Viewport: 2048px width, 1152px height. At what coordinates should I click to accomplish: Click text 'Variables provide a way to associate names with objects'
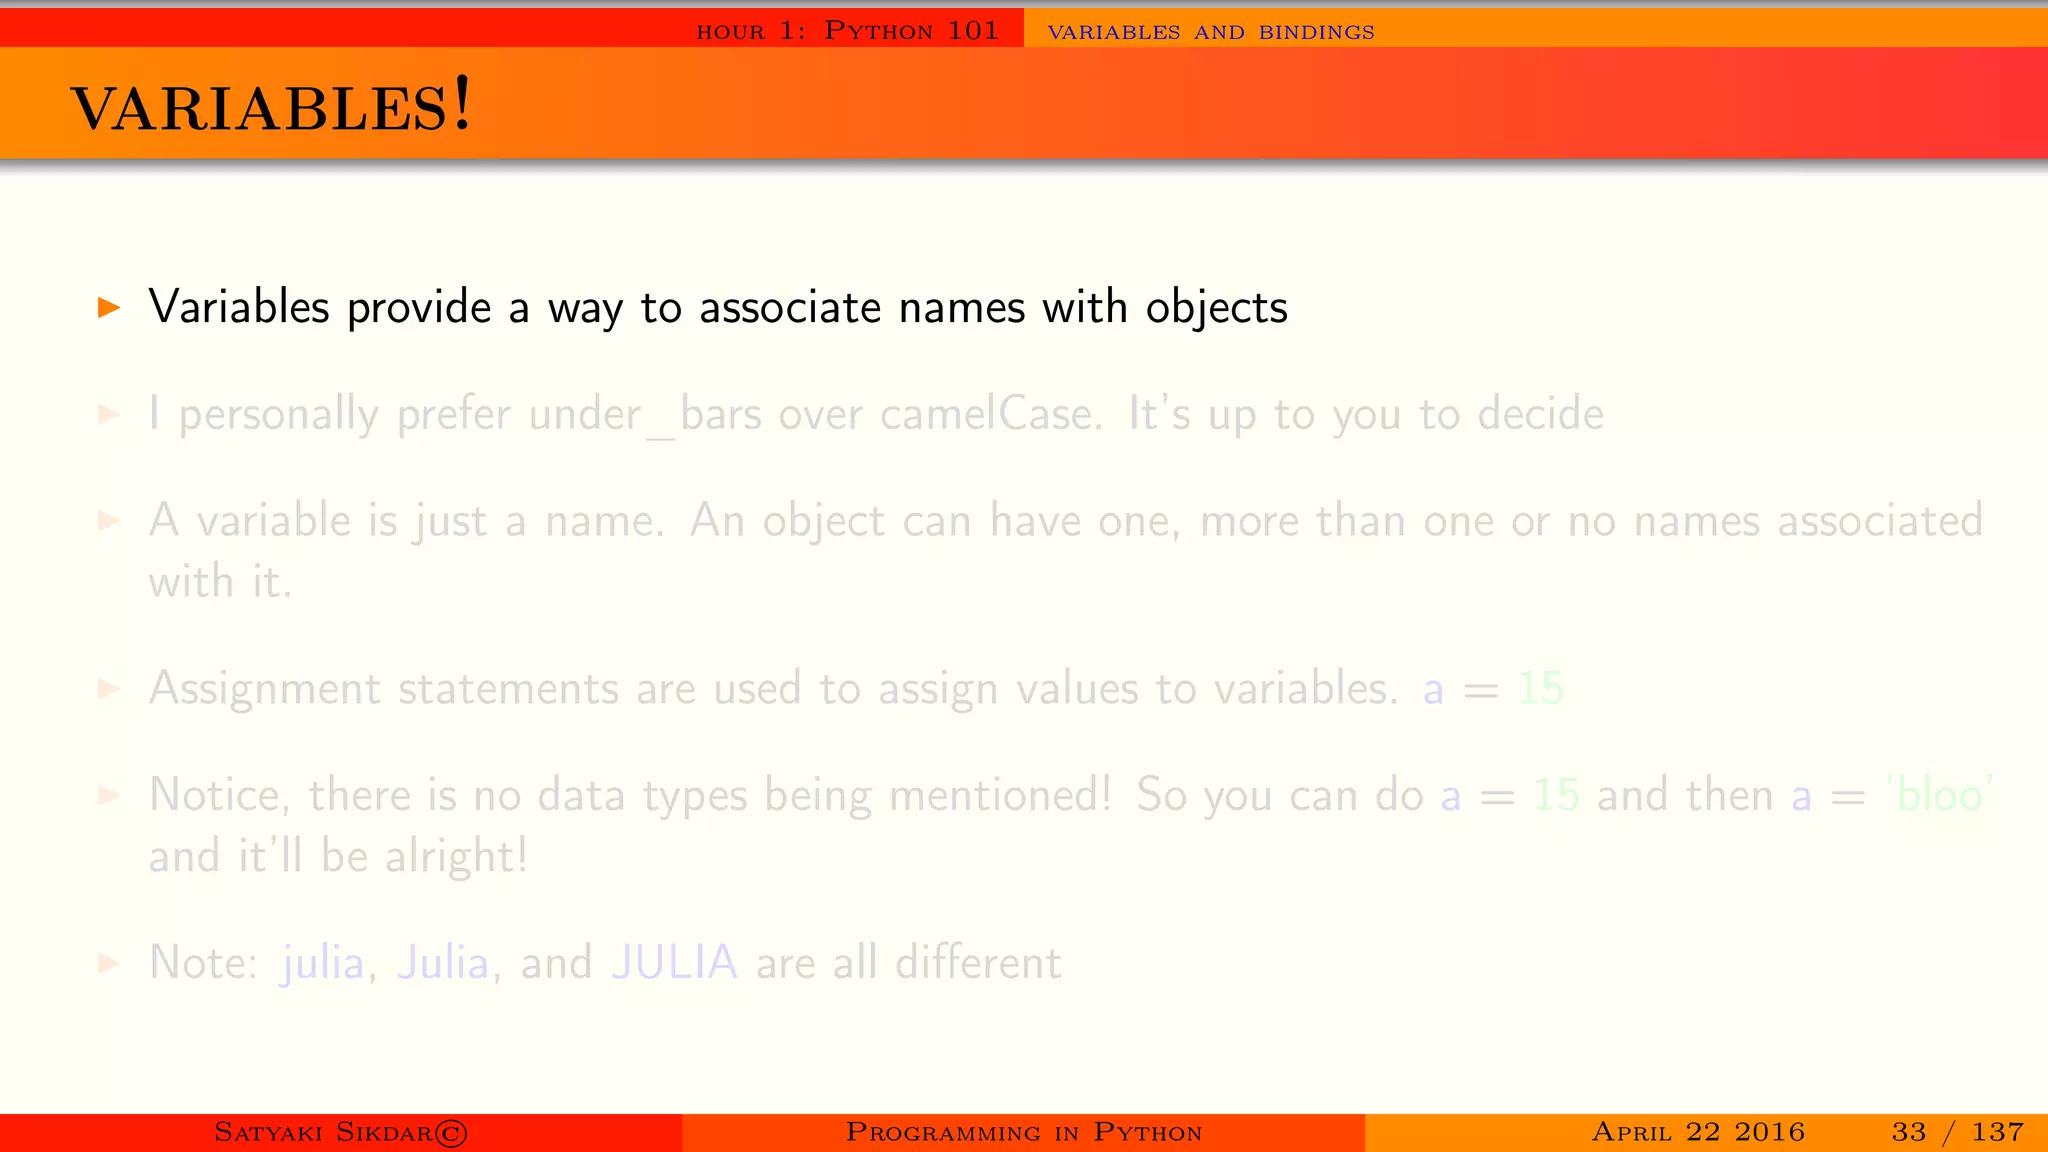[x=718, y=307]
